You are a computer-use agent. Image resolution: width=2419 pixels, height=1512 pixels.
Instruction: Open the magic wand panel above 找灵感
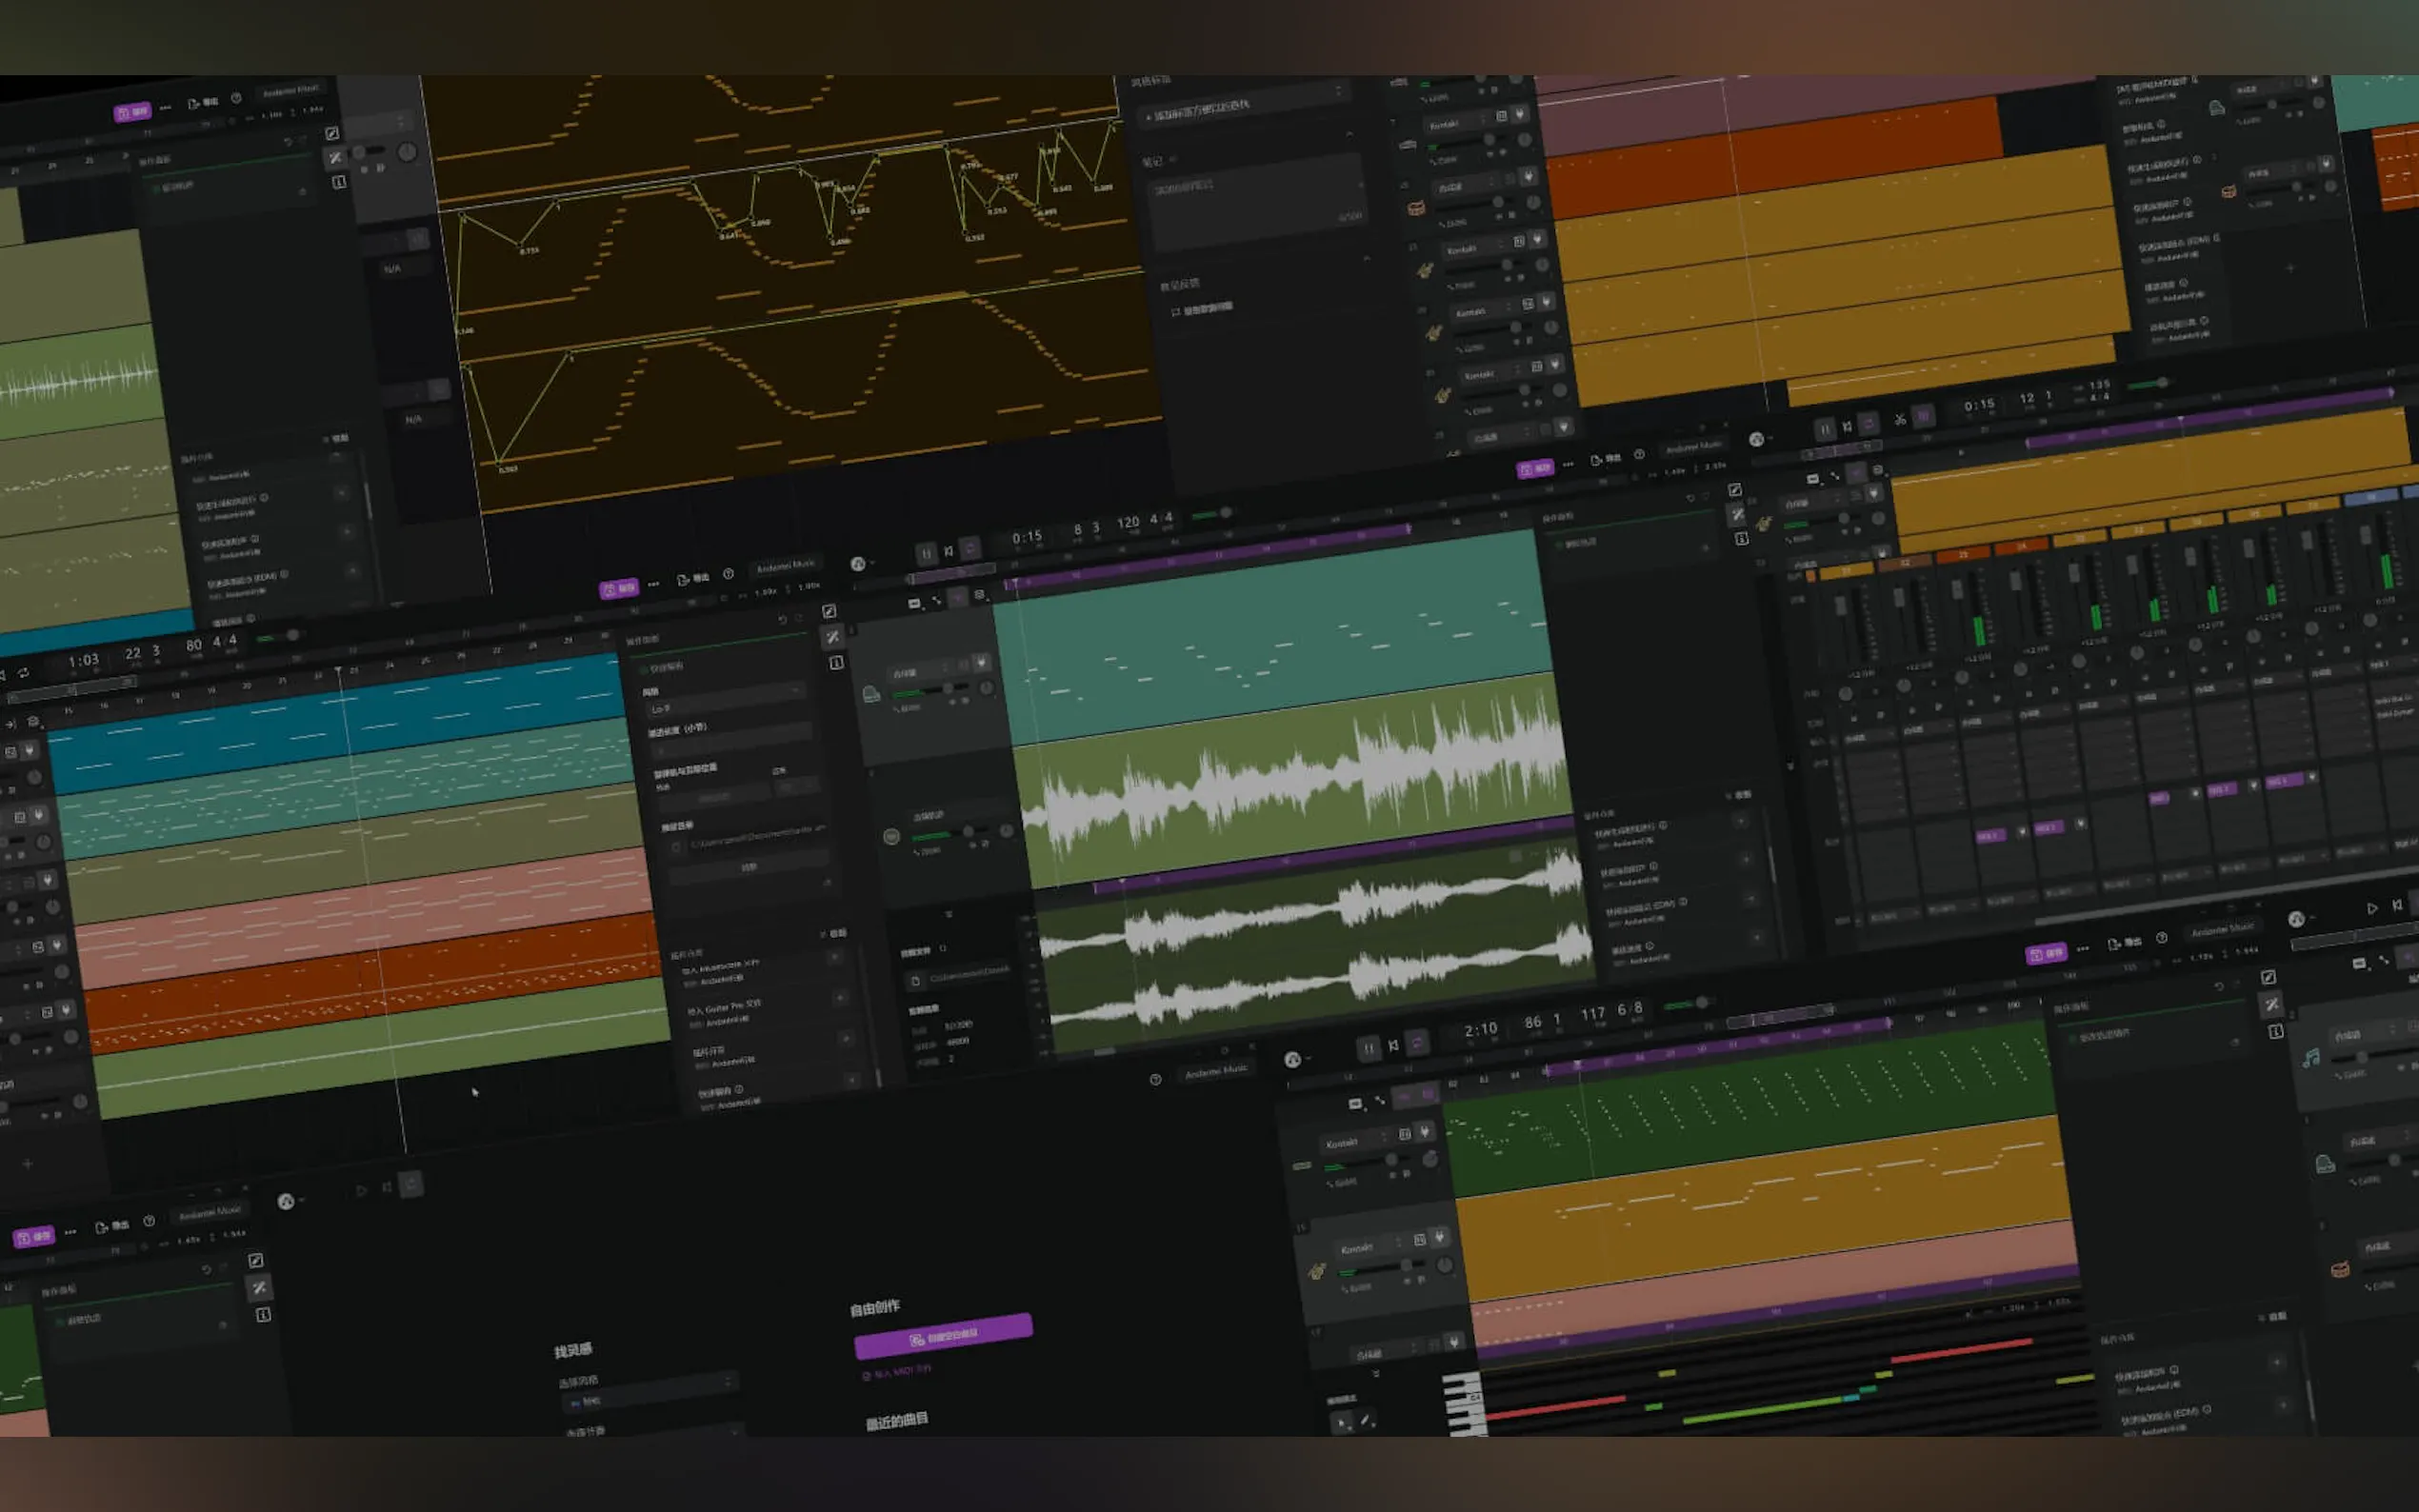point(259,1287)
